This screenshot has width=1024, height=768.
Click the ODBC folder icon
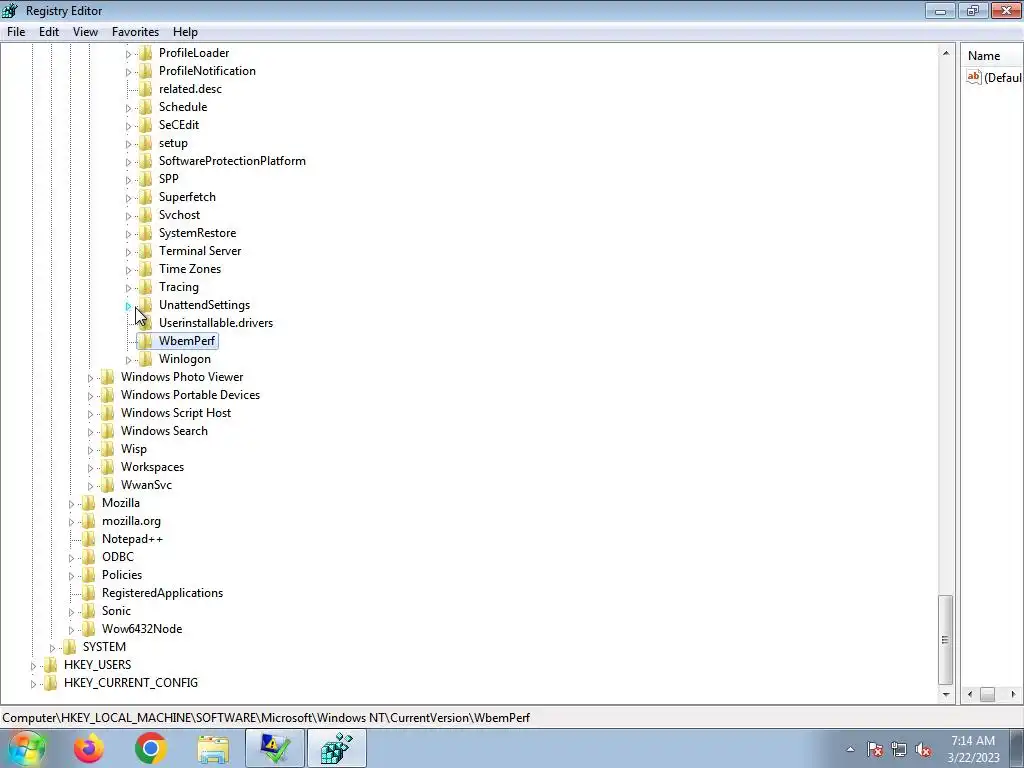tap(89, 557)
